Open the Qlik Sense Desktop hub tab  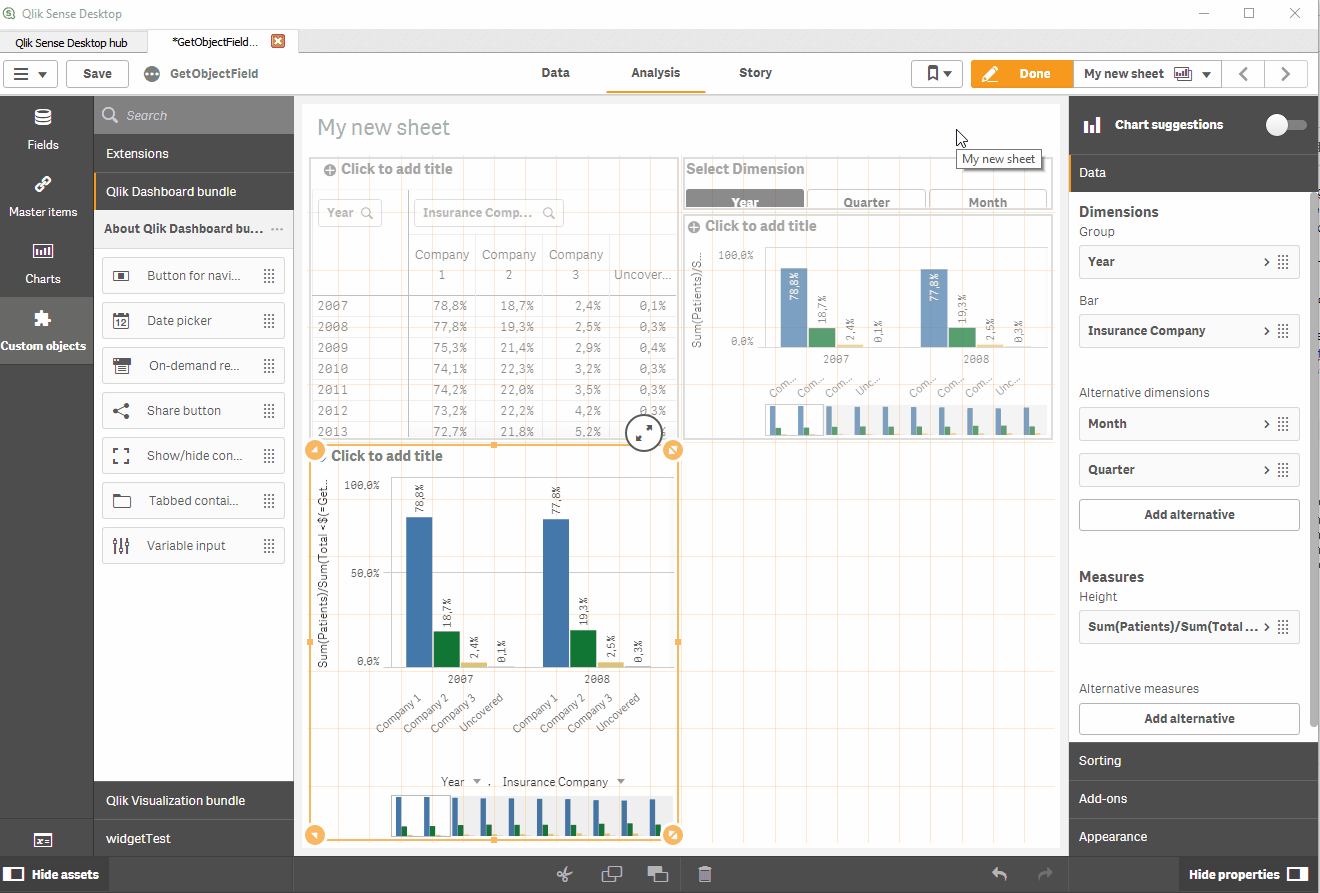pos(72,43)
